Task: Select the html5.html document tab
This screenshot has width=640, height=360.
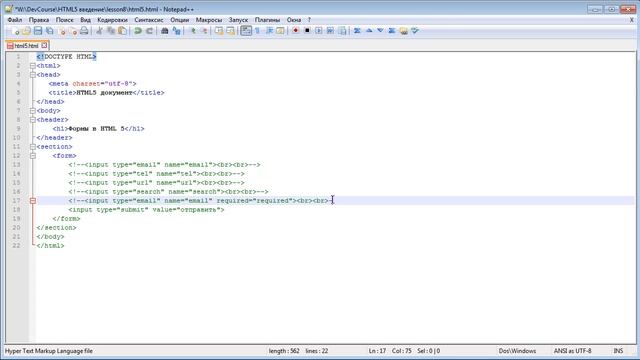Action: click(26, 46)
